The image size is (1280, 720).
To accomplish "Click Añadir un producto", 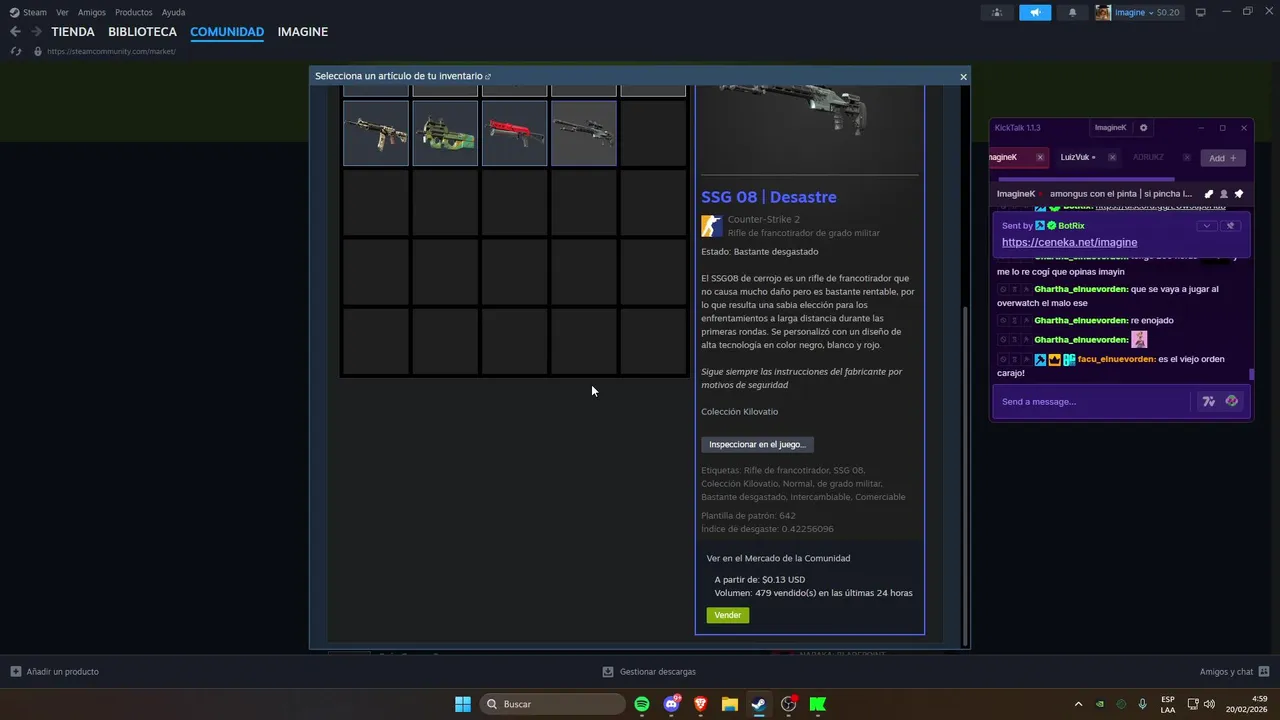I will pyautogui.click(x=54, y=672).
